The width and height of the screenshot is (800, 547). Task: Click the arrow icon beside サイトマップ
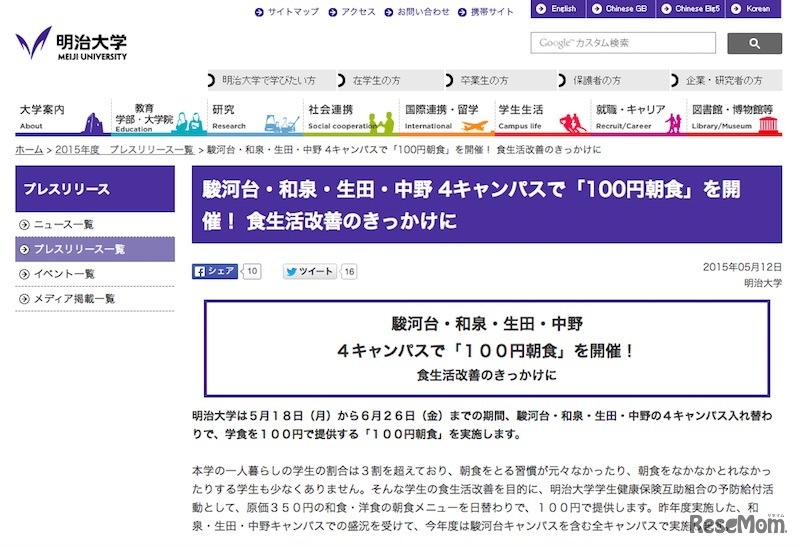[259, 12]
